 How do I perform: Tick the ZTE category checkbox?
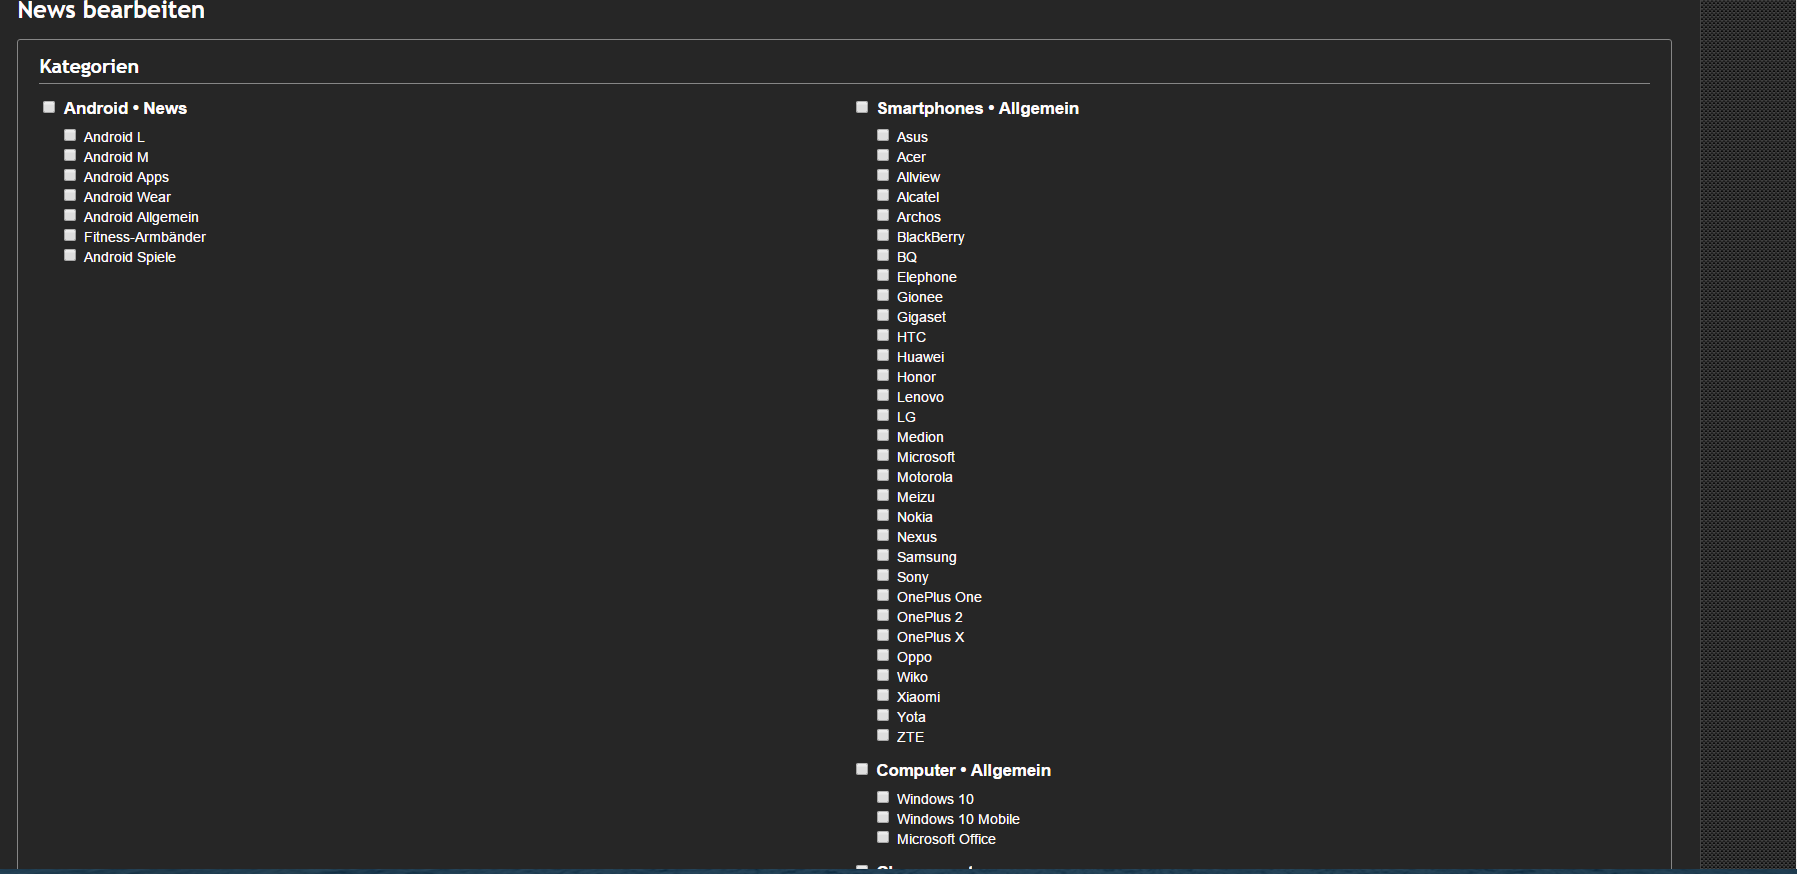883,735
